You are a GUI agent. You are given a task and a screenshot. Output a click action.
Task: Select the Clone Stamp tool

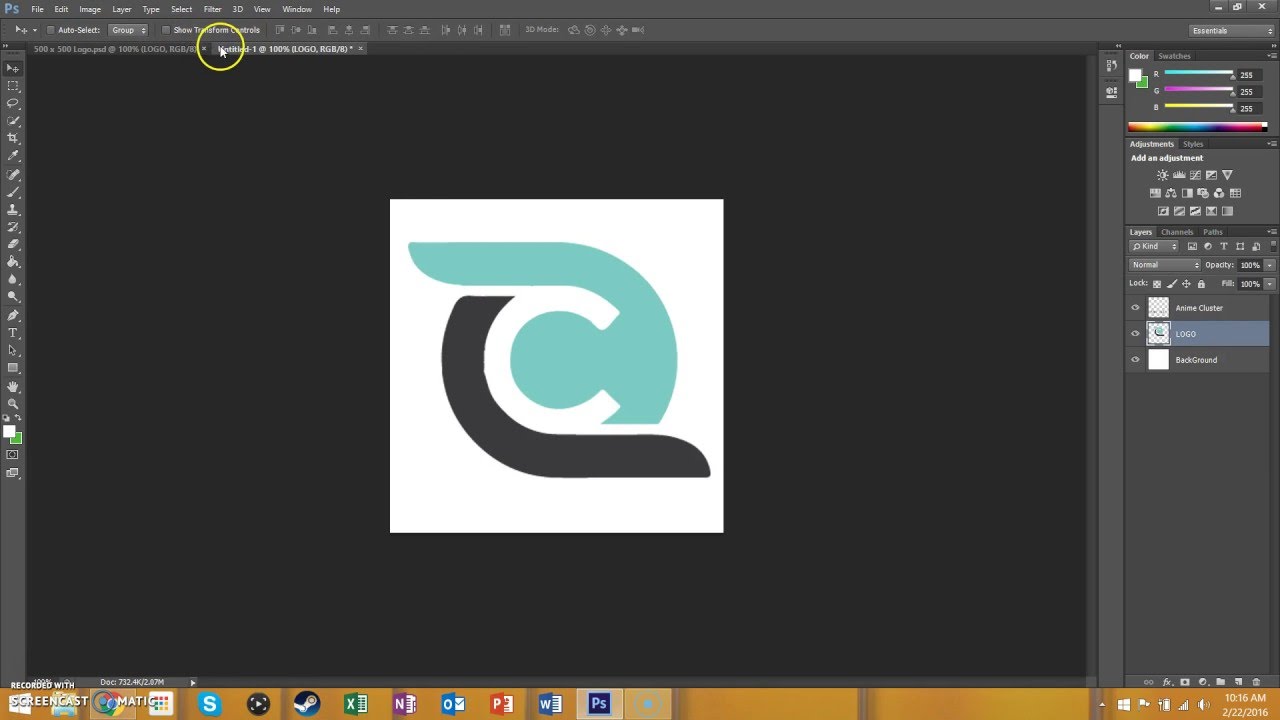pyautogui.click(x=13, y=209)
